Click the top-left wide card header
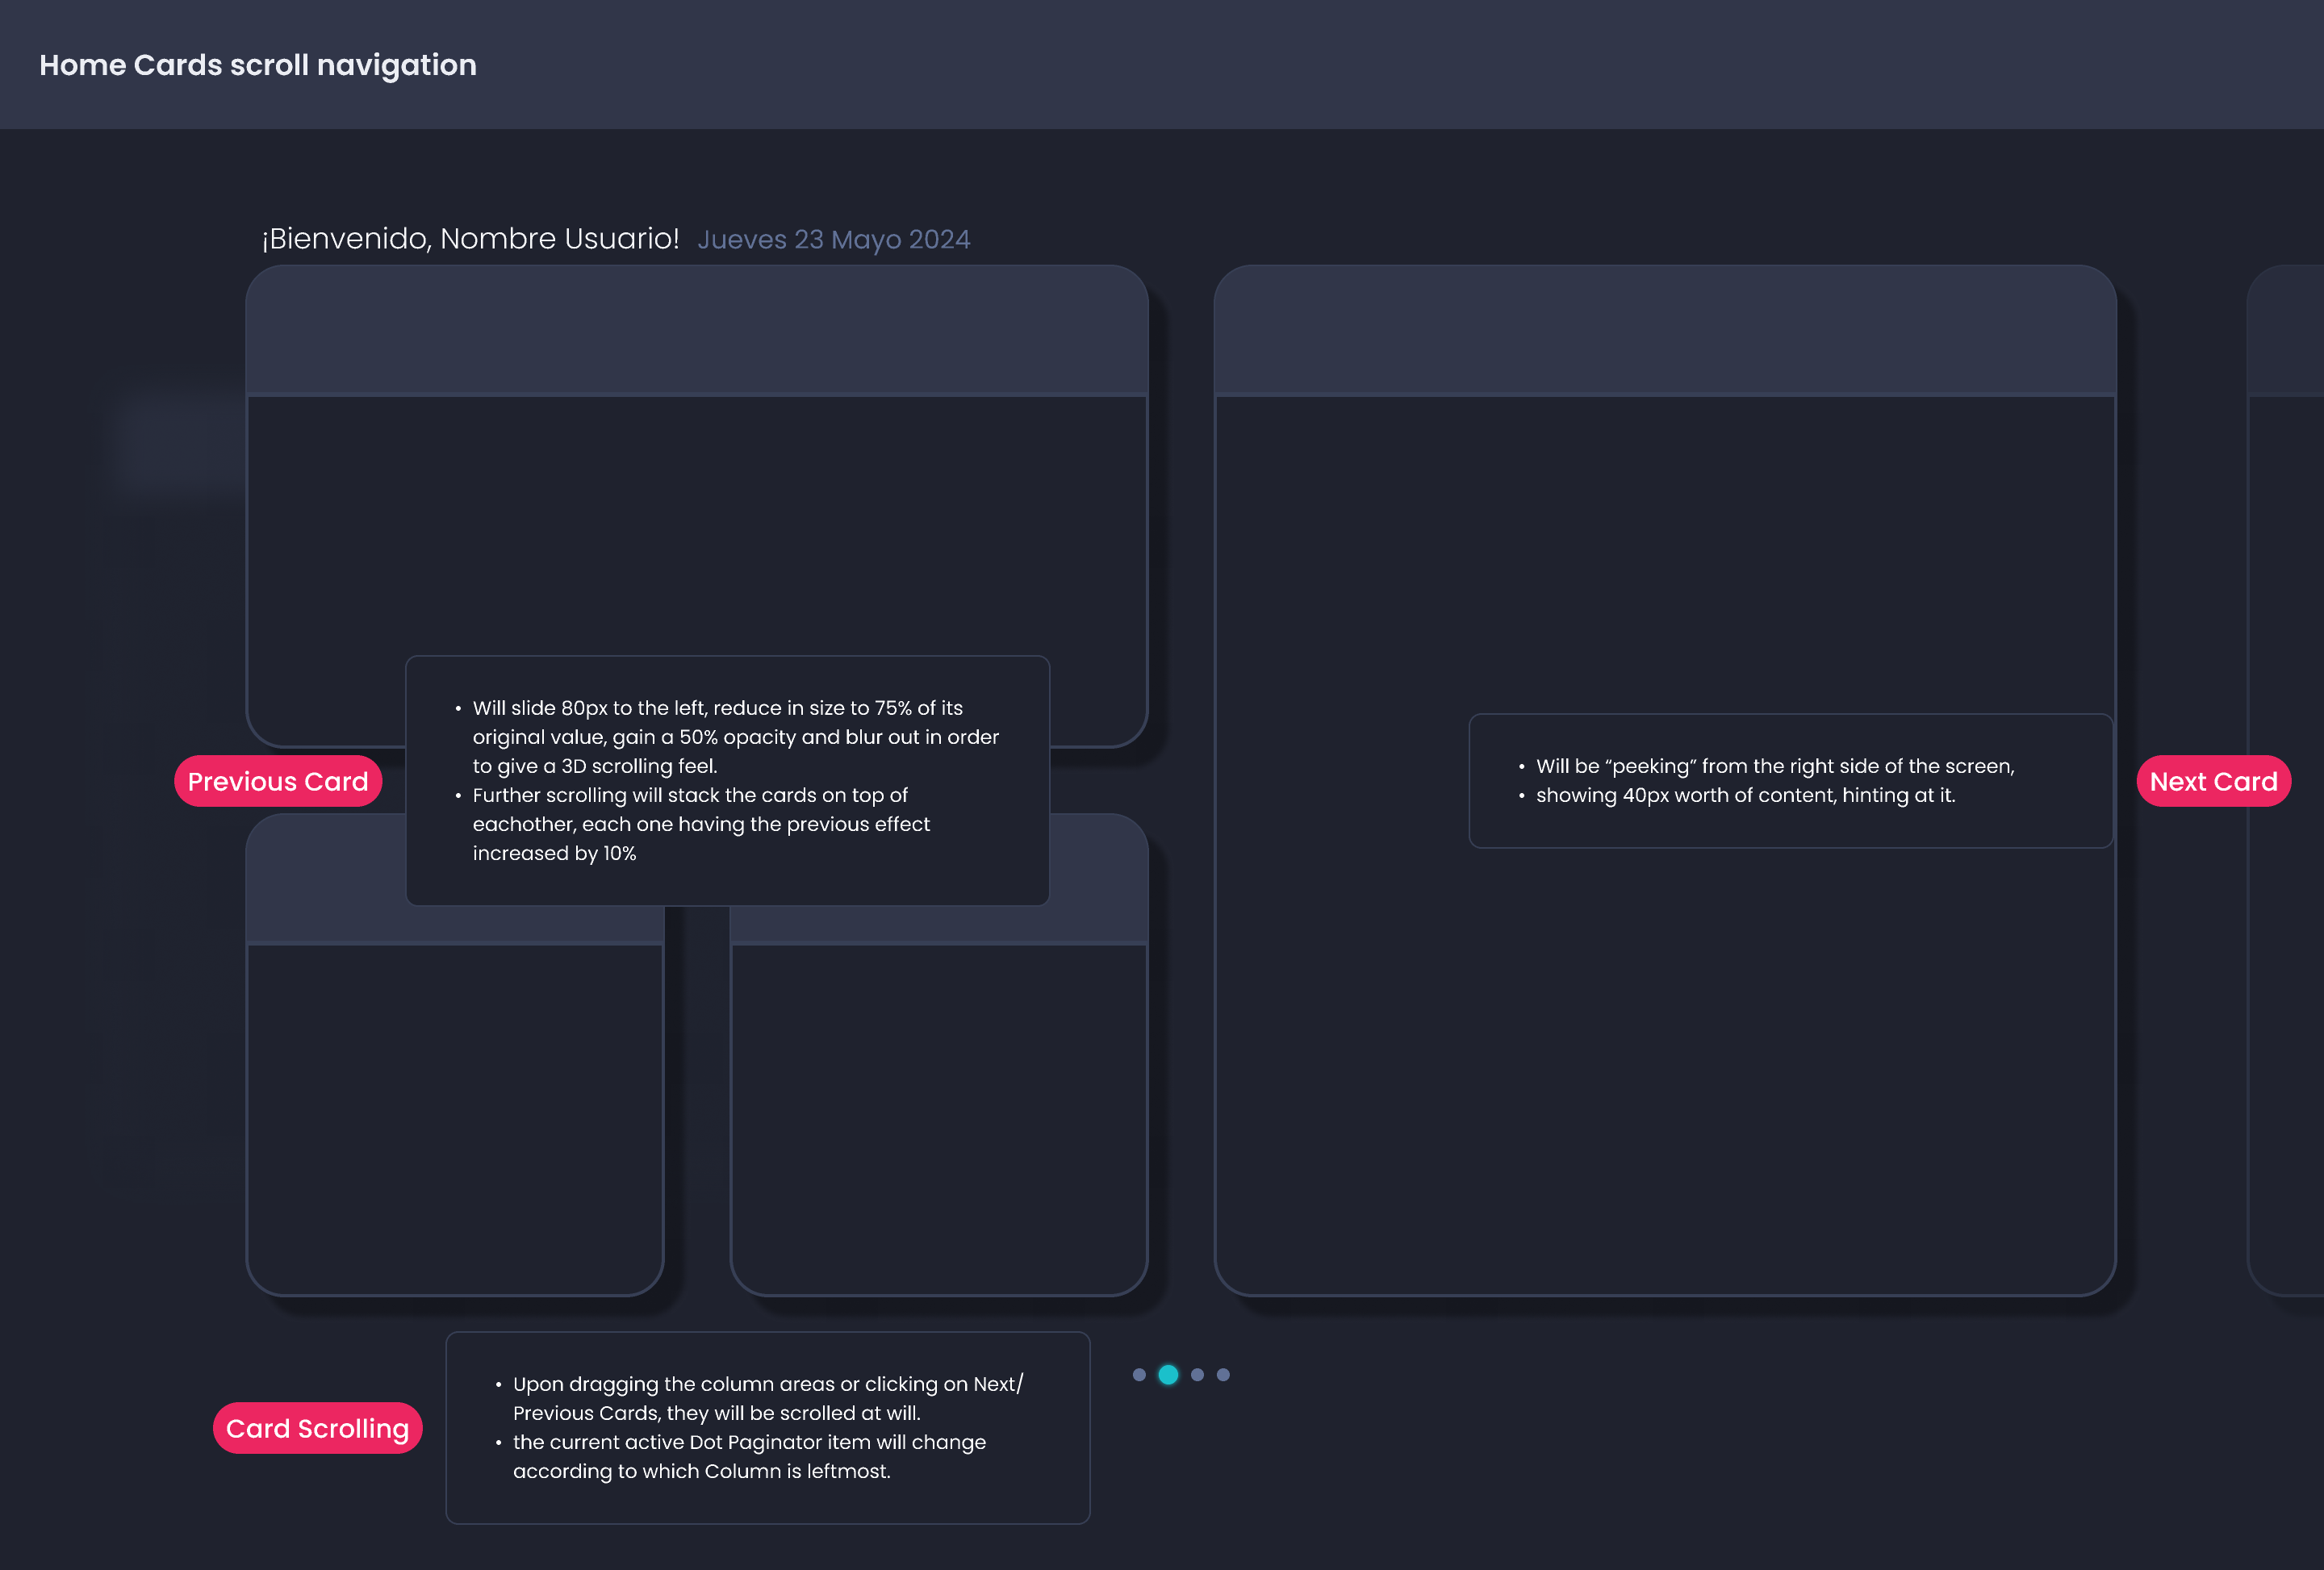 (696, 331)
